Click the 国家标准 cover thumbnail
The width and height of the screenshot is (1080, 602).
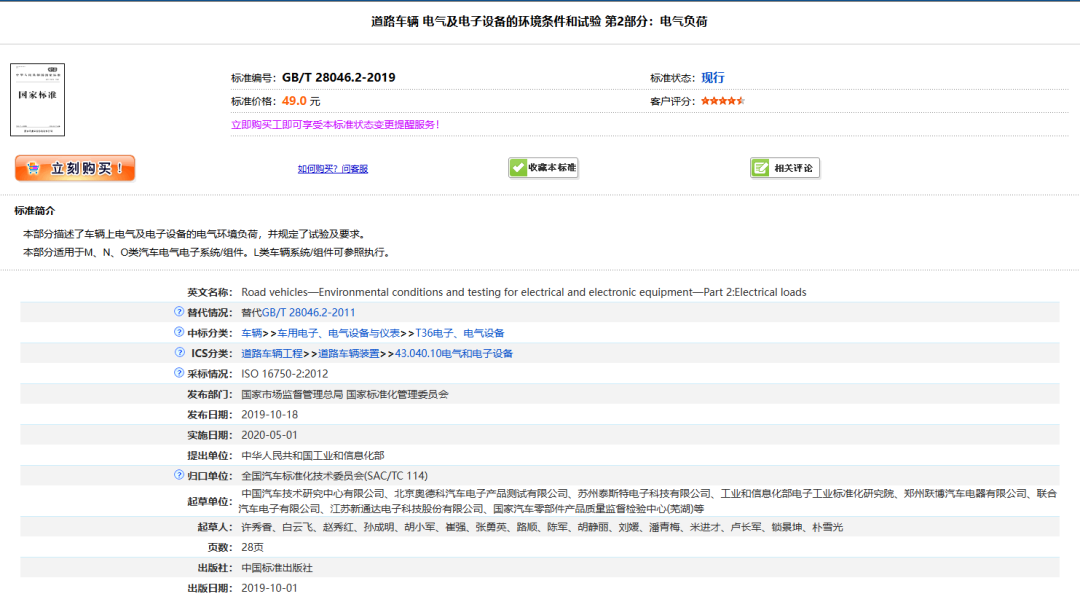coord(37,100)
